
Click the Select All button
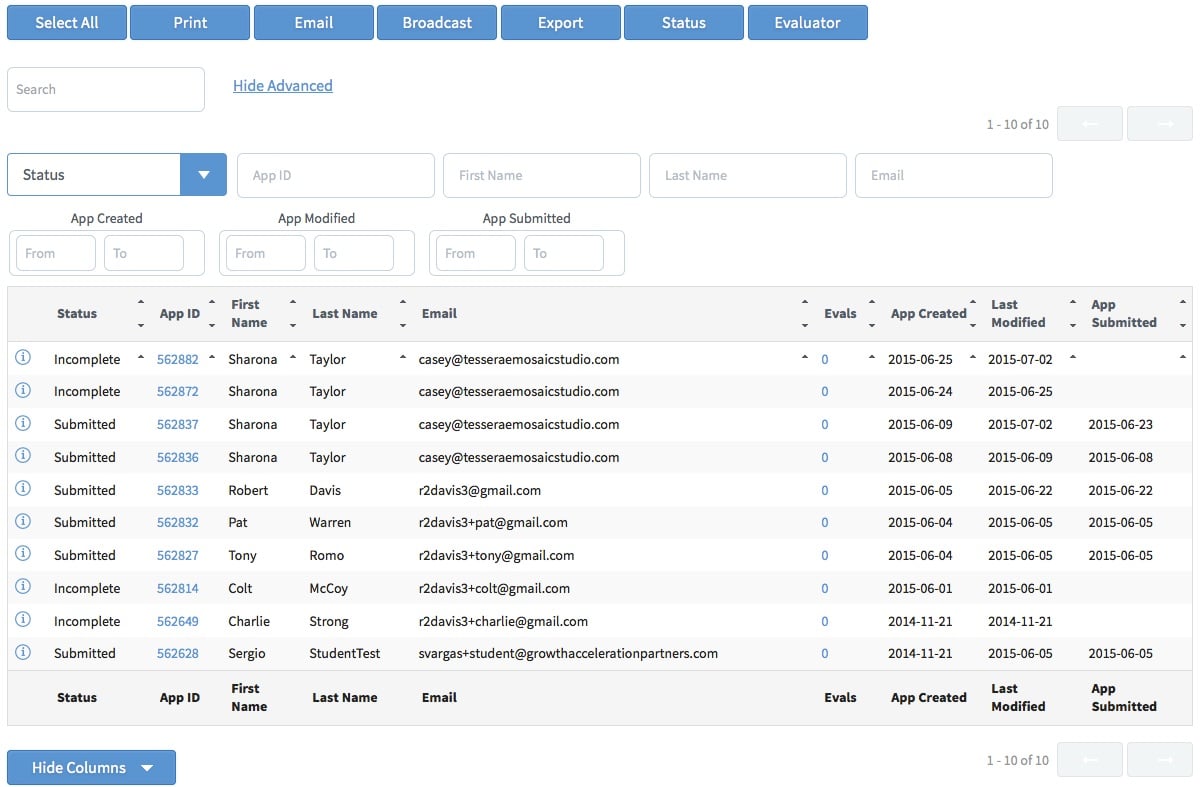(67, 22)
